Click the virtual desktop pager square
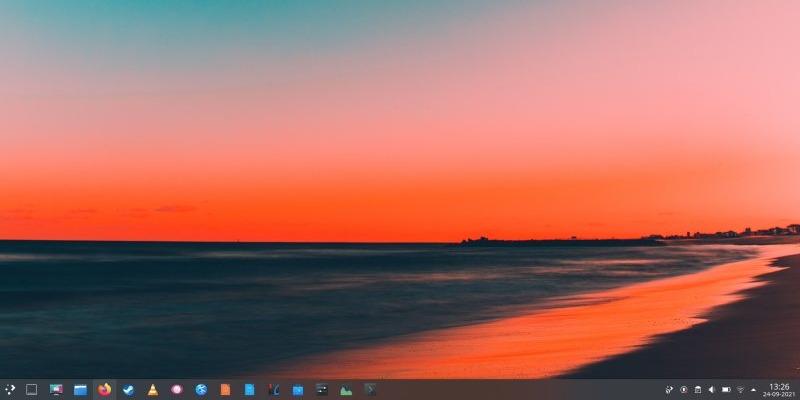Screen dimensions: 800x400 pos(32,389)
